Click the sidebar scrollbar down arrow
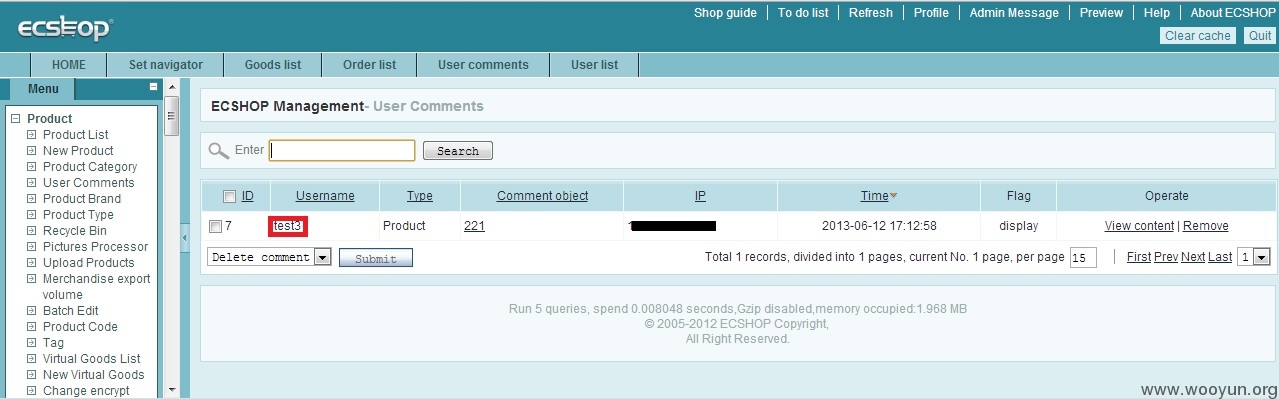The width and height of the screenshot is (1279, 399). click(x=171, y=390)
